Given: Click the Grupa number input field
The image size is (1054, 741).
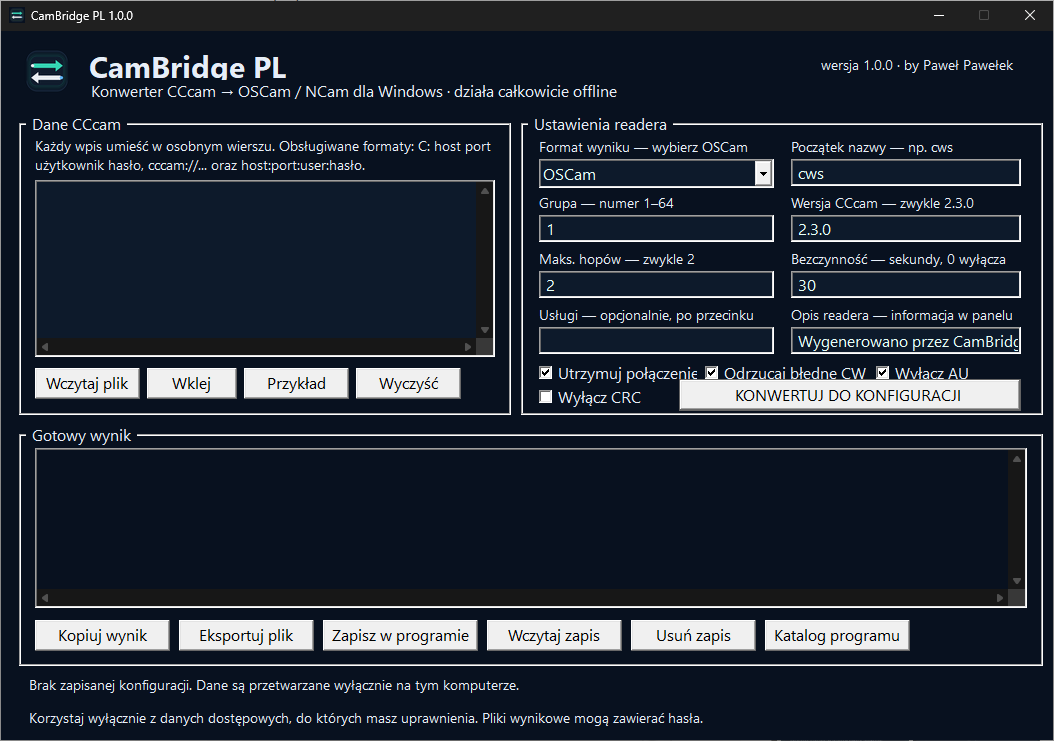Looking at the screenshot, I should pos(656,229).
